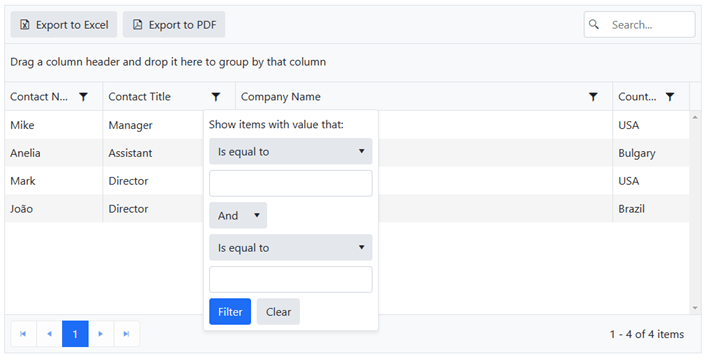The image size is (708, 361).
Task: Select the 'Mike' contact cell
Action: (x=54, y=125)
